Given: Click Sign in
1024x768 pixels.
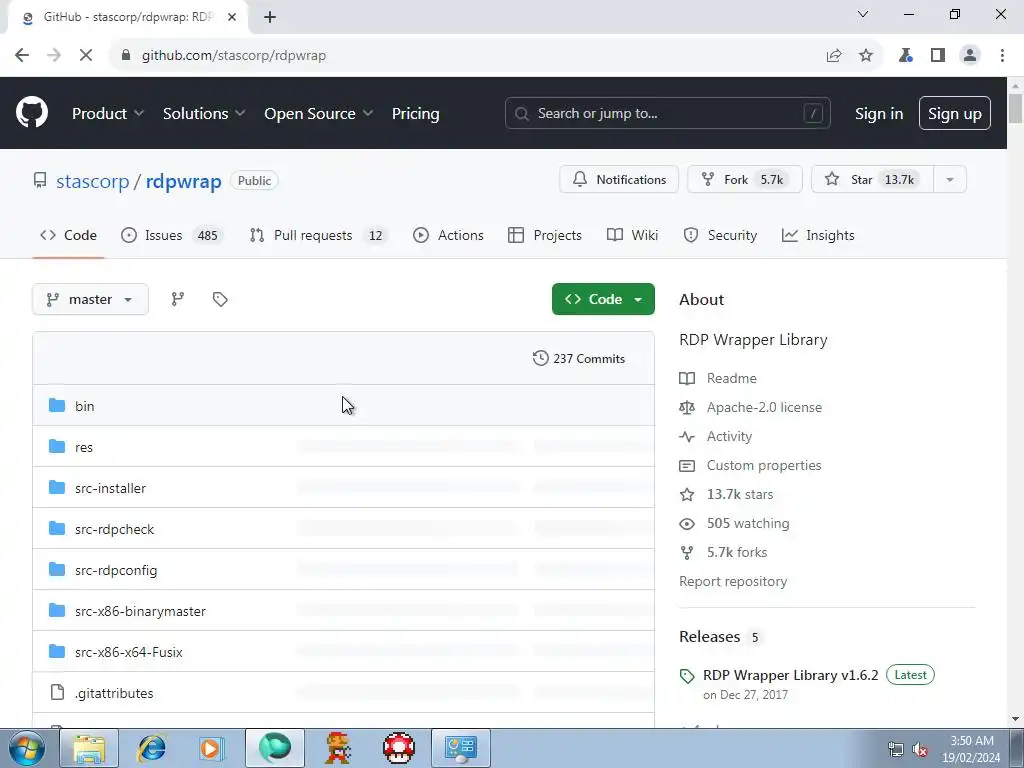Looking at the screenshot, I should pyautogui.click(x=879, y=114).
